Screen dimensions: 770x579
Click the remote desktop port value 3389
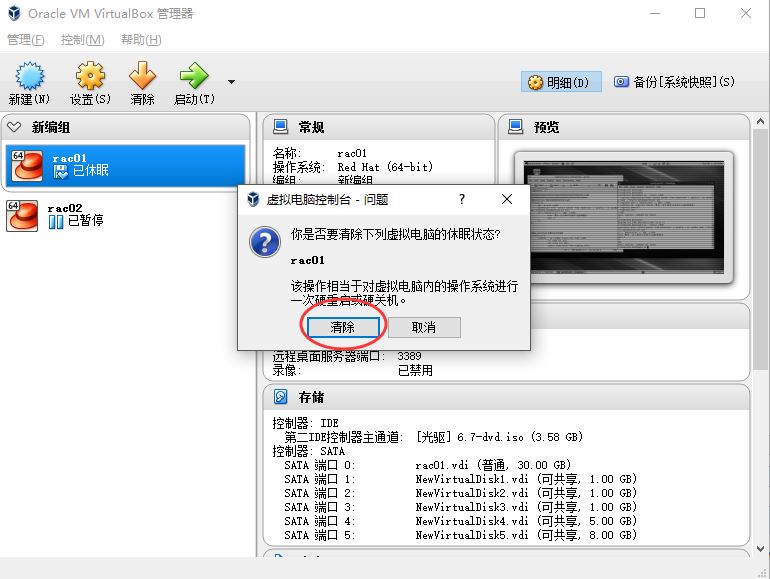[409, 356]
